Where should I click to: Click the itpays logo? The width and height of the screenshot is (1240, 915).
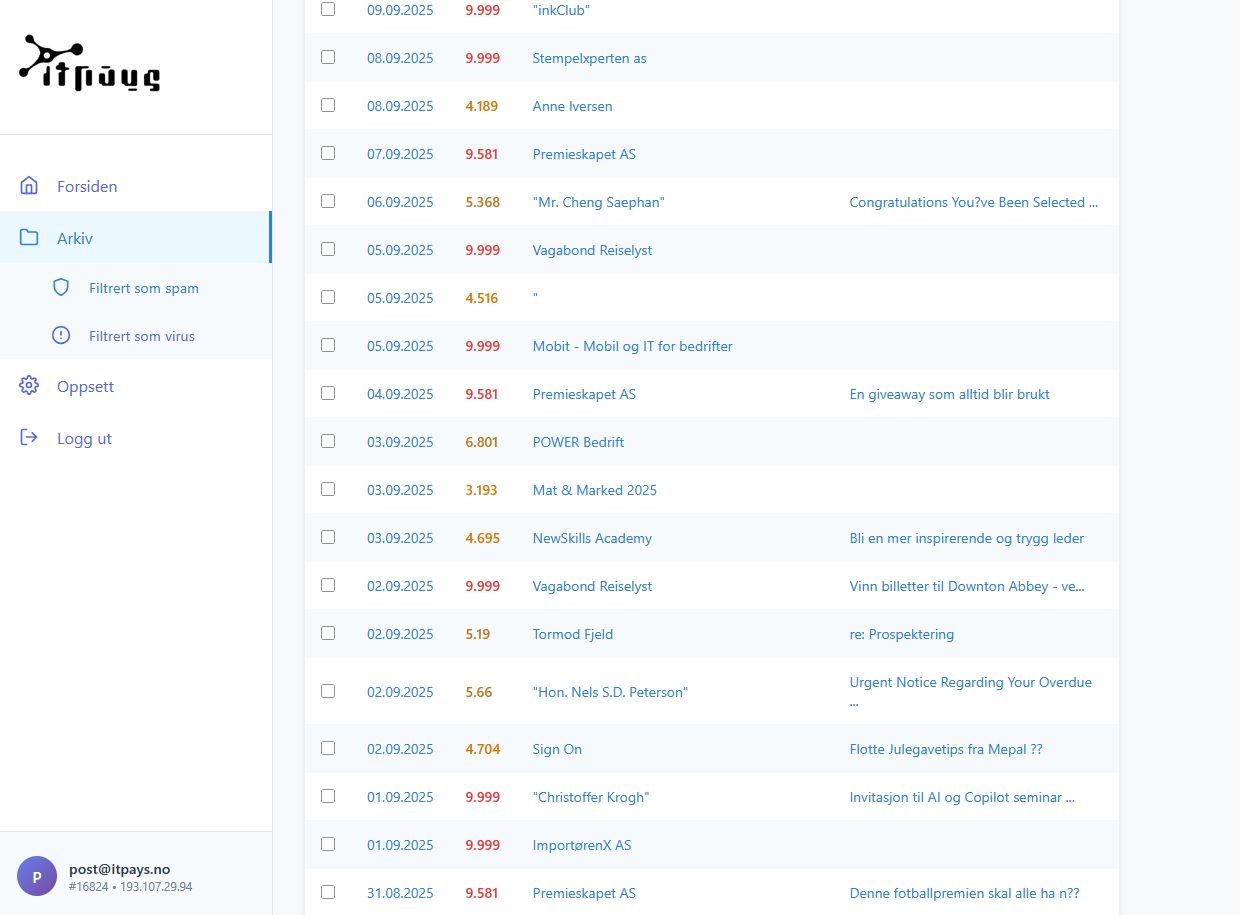point(90,64)
